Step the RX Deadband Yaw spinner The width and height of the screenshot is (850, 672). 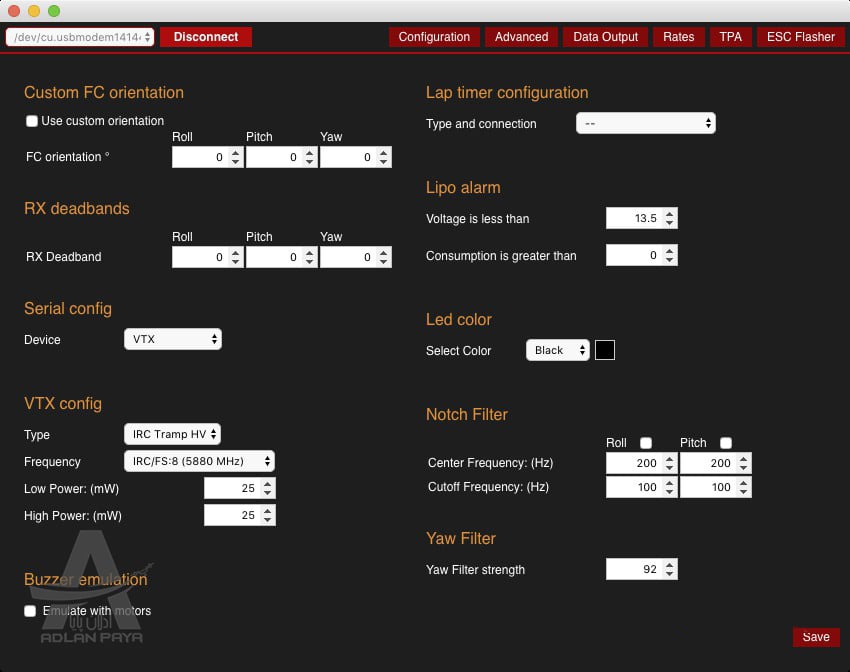pyautogui.click(x=384, y=257)
